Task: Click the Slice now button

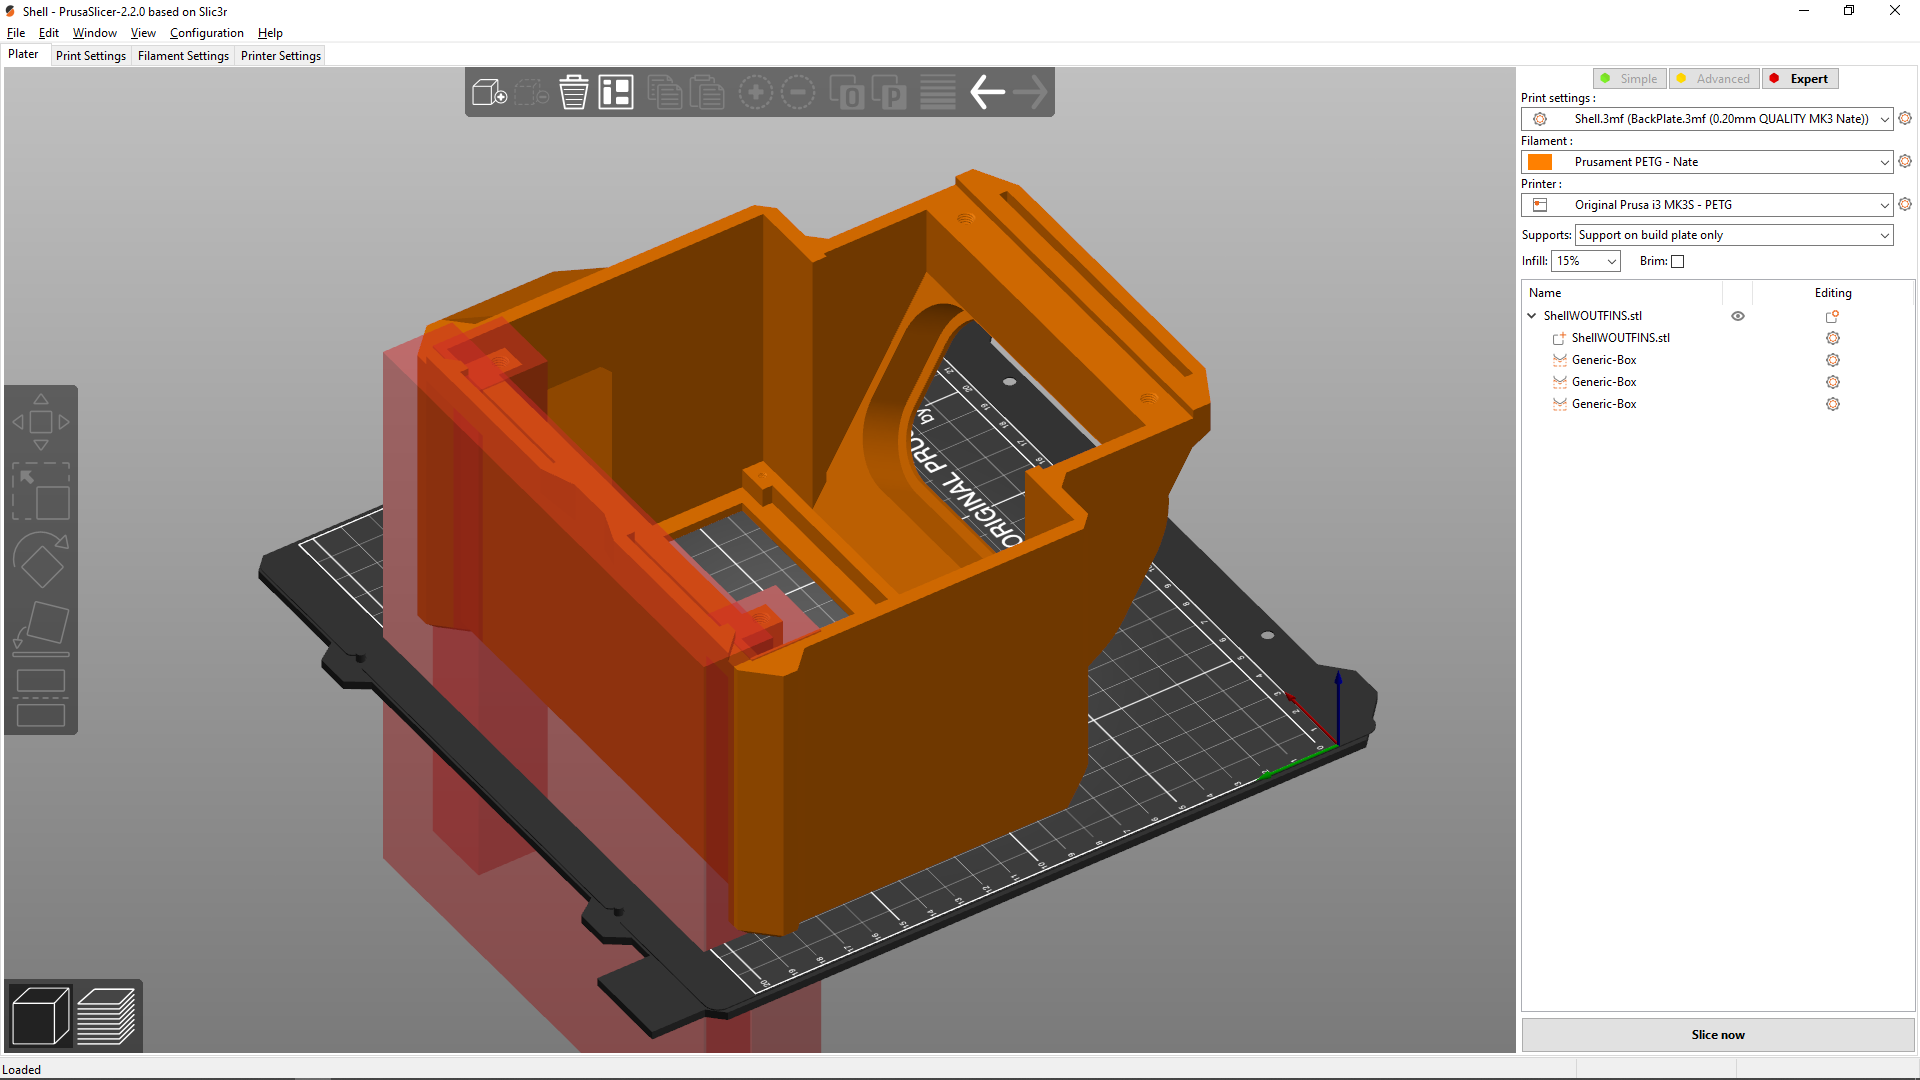Action: click(1717, 1035)
